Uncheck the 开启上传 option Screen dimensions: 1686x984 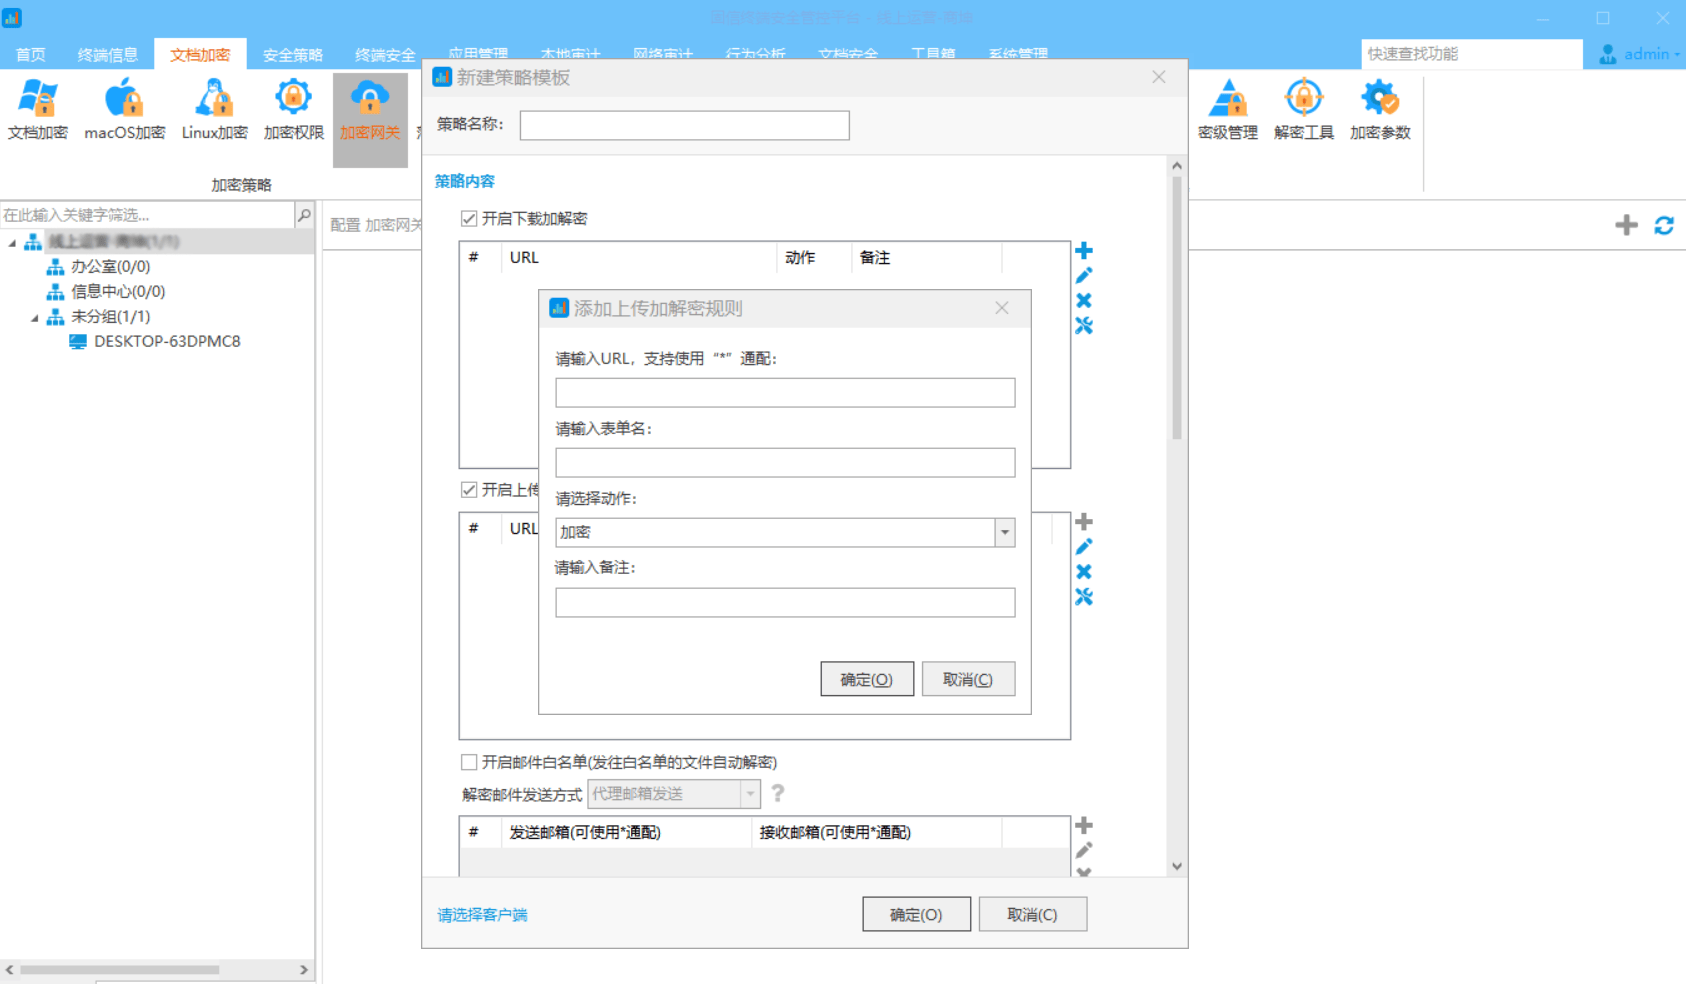tap(468, 489)
